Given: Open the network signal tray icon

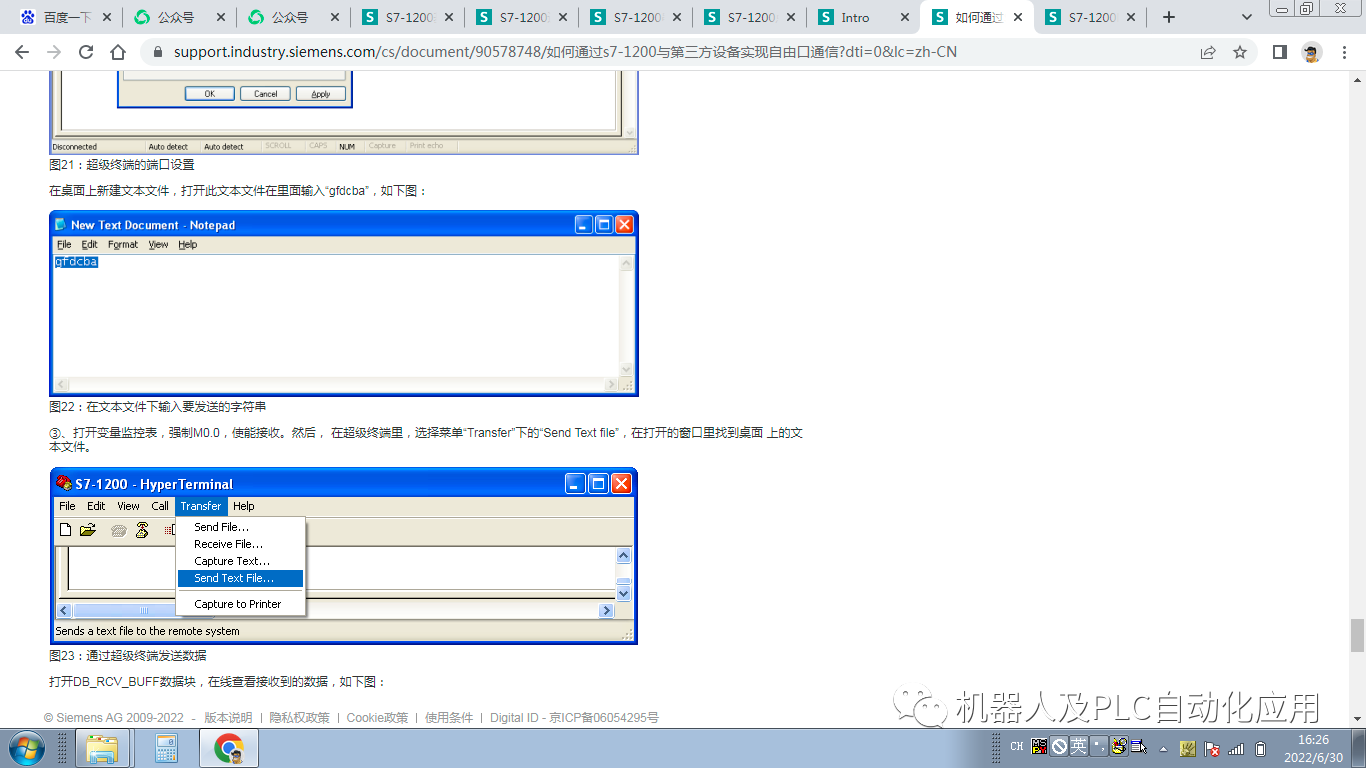Looking at the screenshot, I should pyautogui.click(x=1236, y=748).
